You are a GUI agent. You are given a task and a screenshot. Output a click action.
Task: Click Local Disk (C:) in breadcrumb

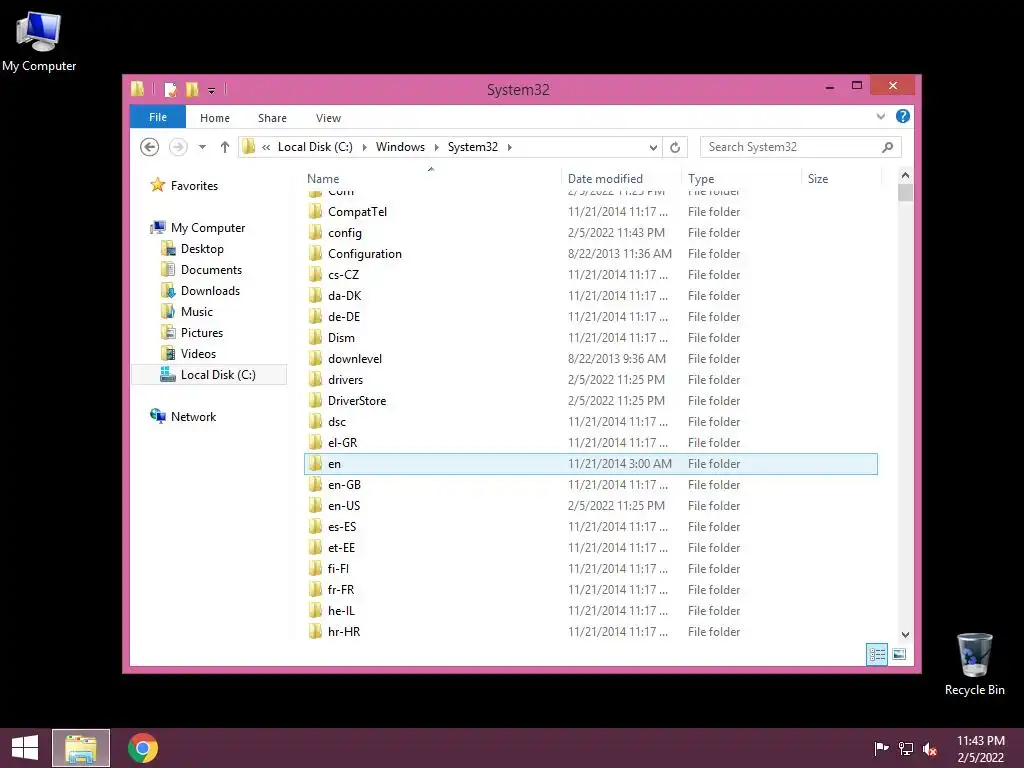coord(315,147)
